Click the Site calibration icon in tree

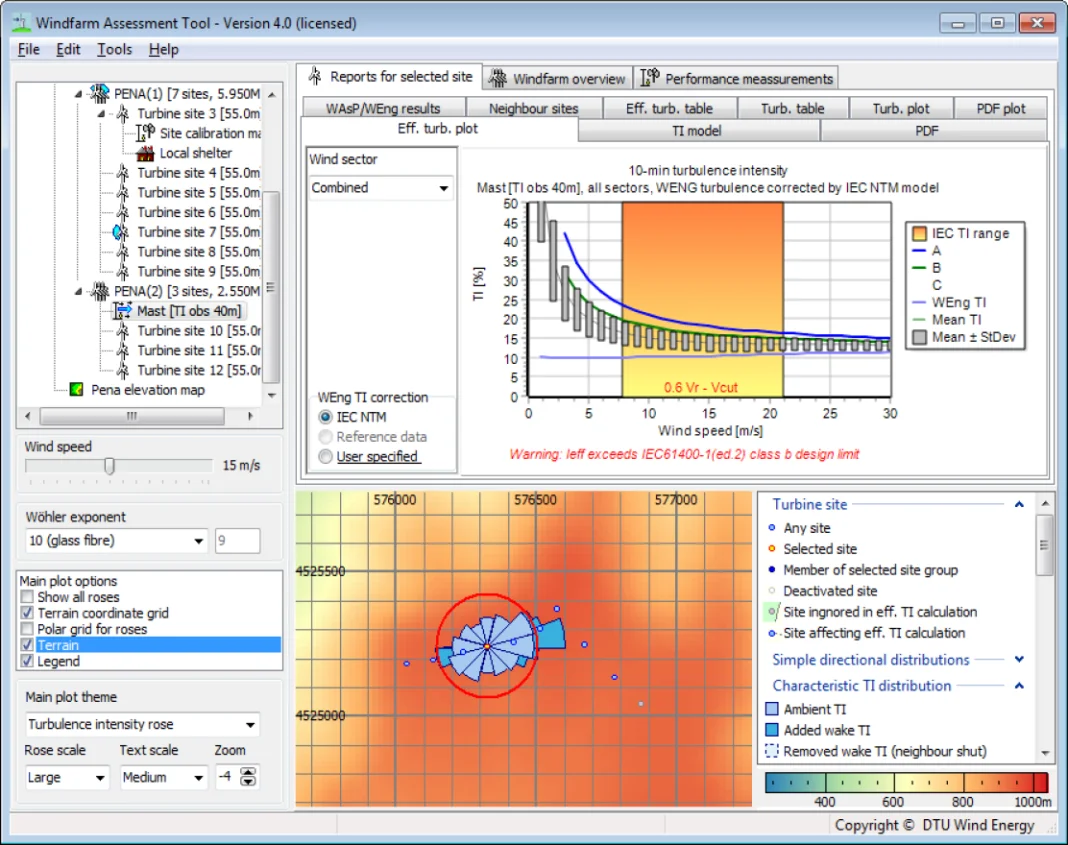tap(145, 133)
